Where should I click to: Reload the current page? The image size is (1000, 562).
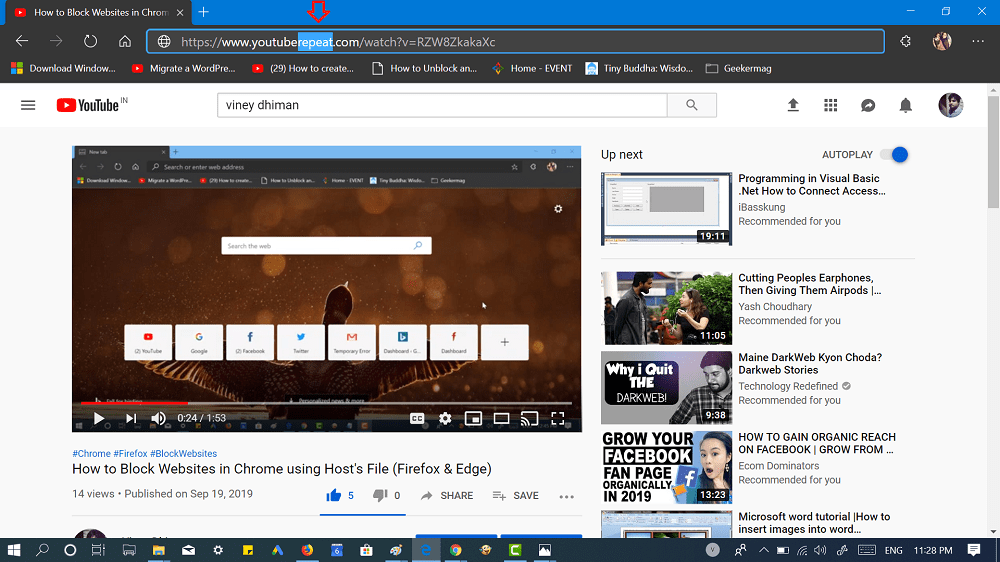pyautogui.click(x=91, y=41)
